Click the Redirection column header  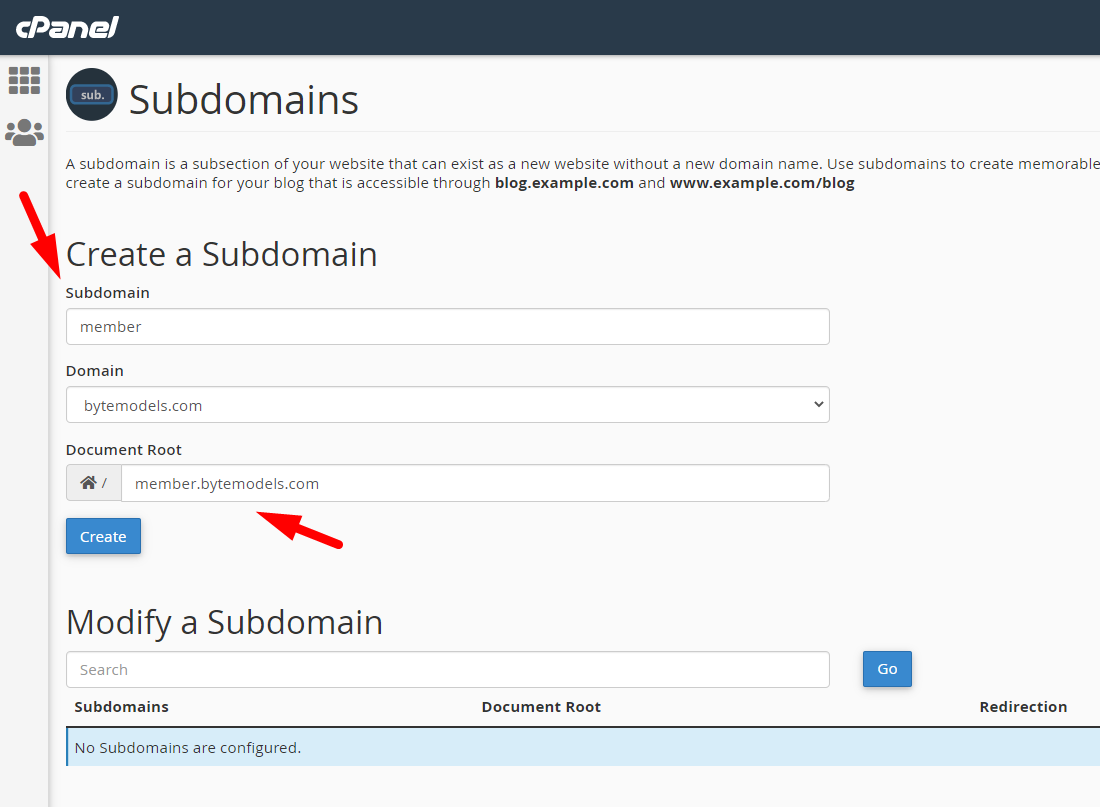pos(1023,707)
